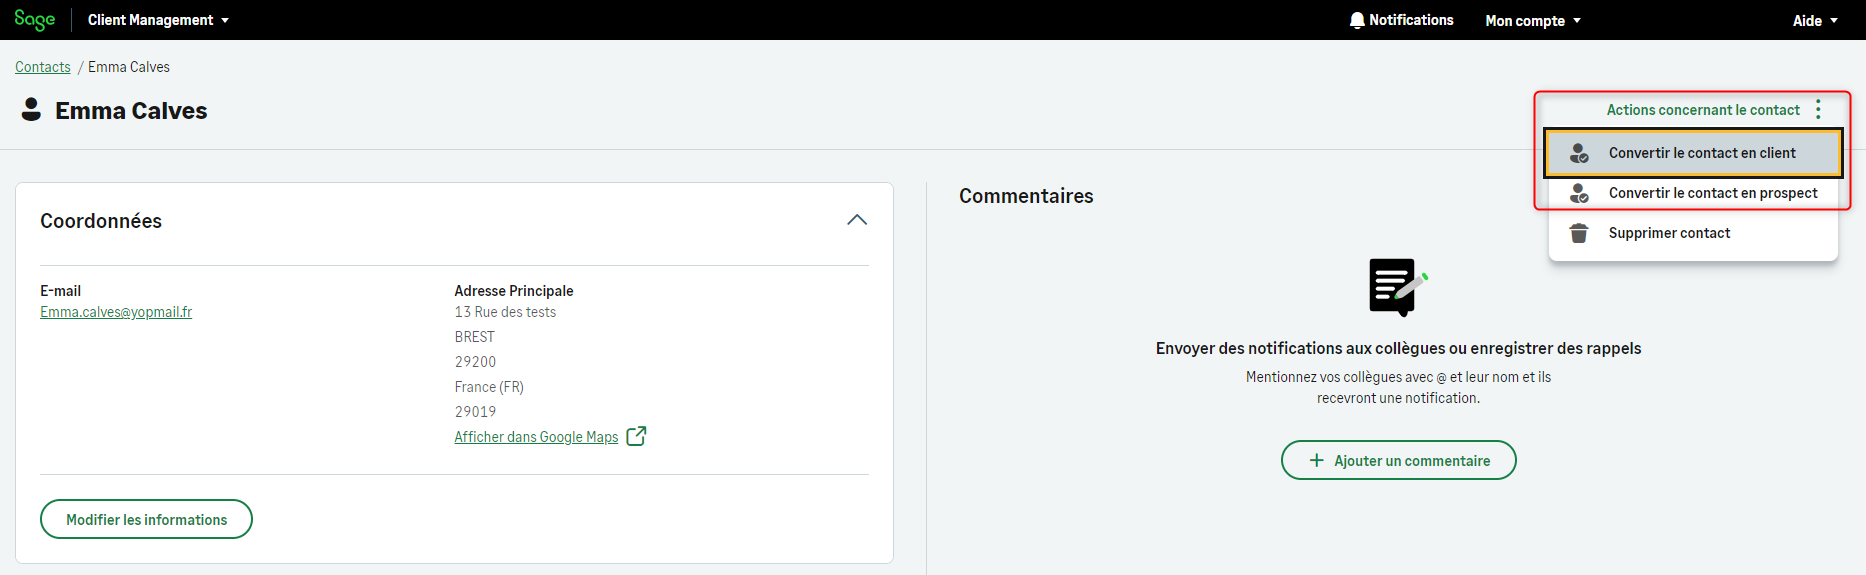Choose Supprimer contact from the menu
The height and width of the screenshot is (575, 1866).
pyautogui.click(x=1669, y=233)
